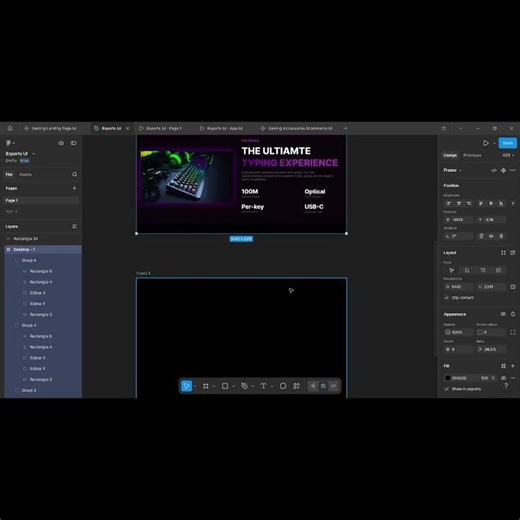Open the Frame type dropdown
This screenshot has width=520, height=520.
tap(452, 170)
